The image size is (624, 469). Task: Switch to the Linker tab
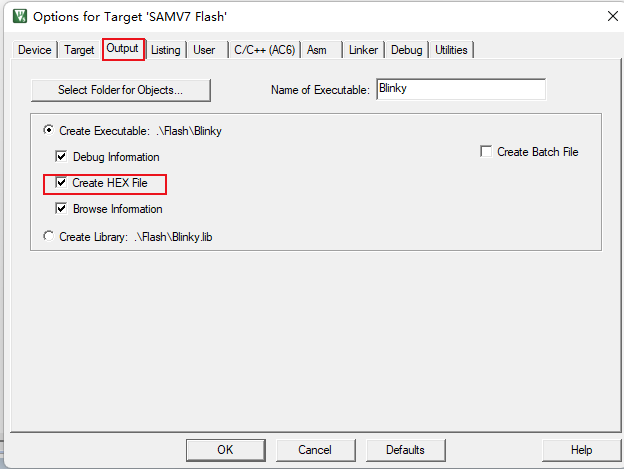[363, 50]
